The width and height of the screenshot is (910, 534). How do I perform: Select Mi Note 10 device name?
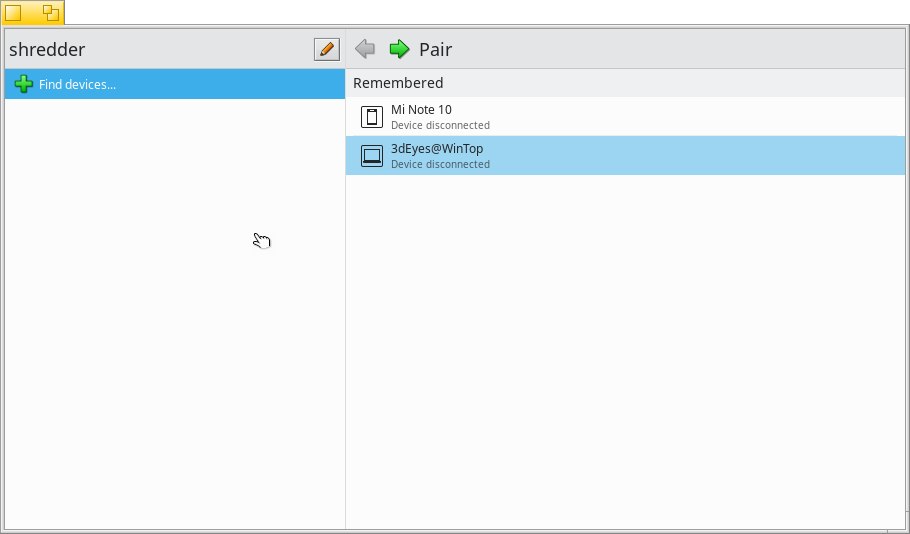coord(421,110)
